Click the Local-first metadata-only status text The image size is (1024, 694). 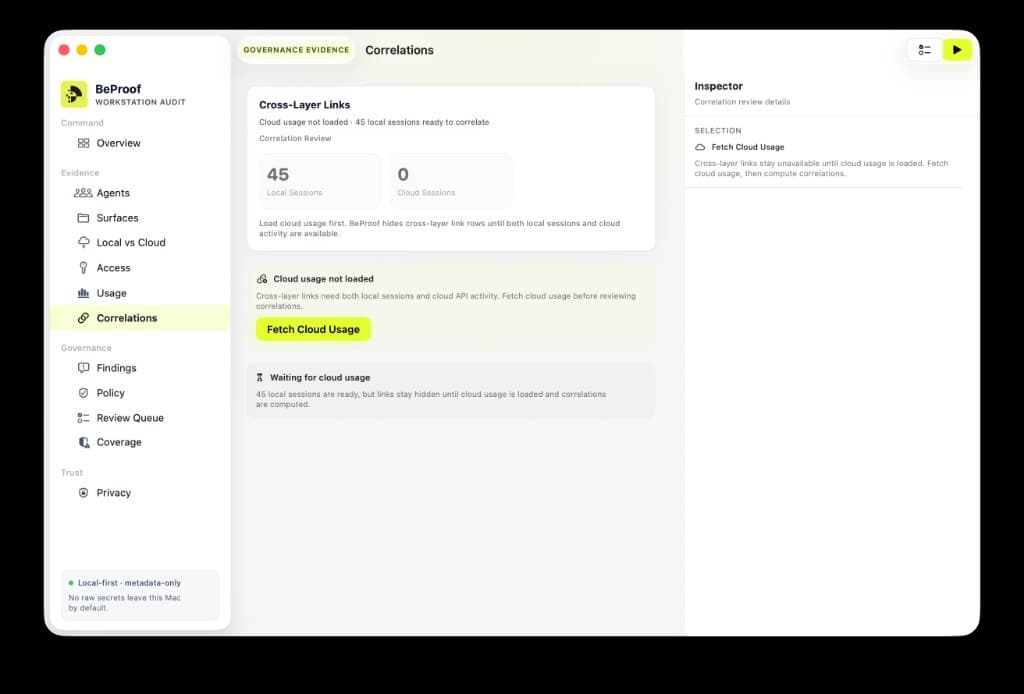pyautogui.click(x=129, y=583)
